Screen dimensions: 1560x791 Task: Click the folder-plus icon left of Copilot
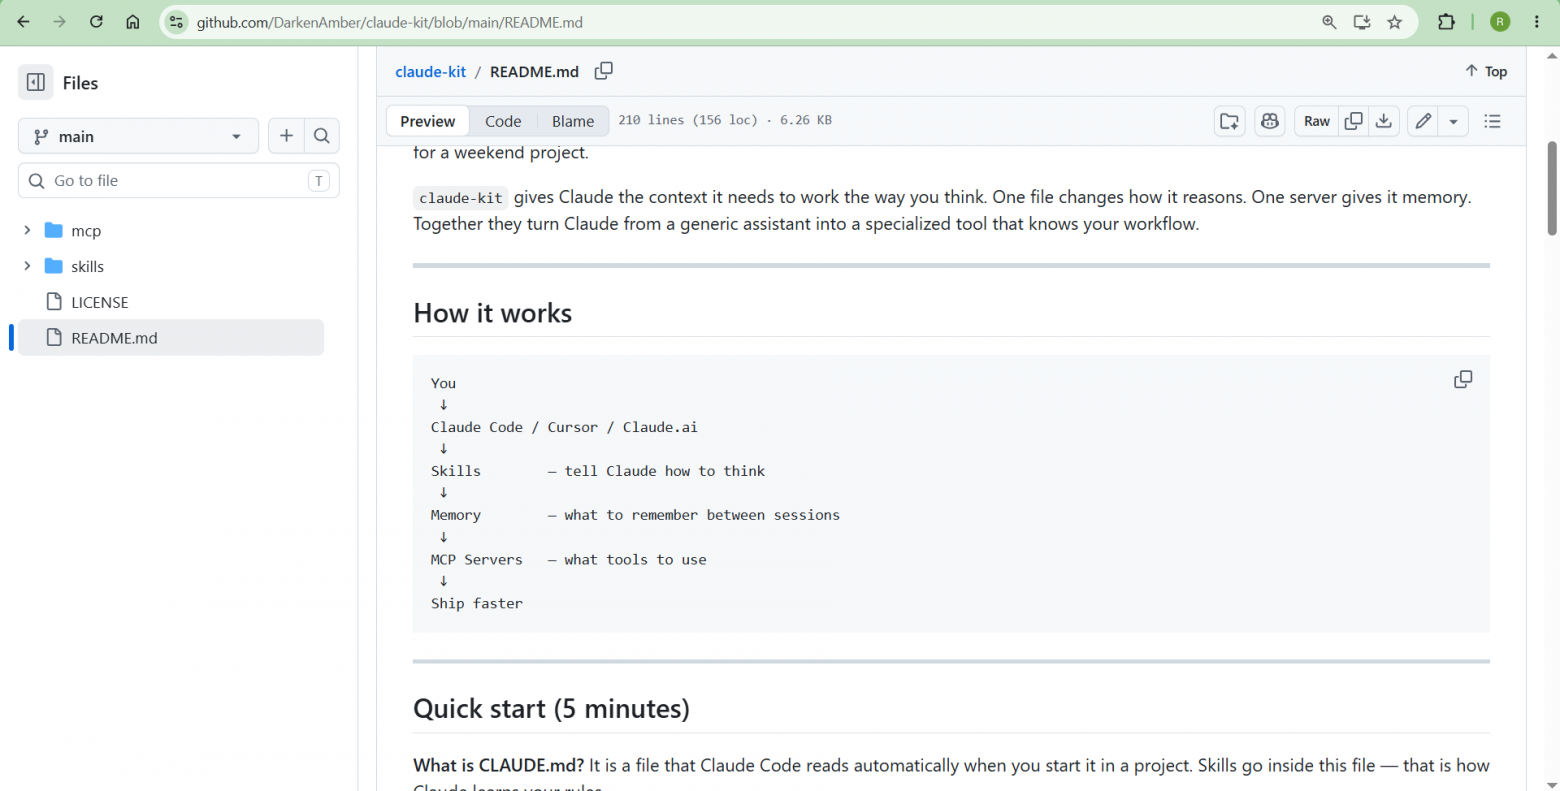[x=1230, y=121]
